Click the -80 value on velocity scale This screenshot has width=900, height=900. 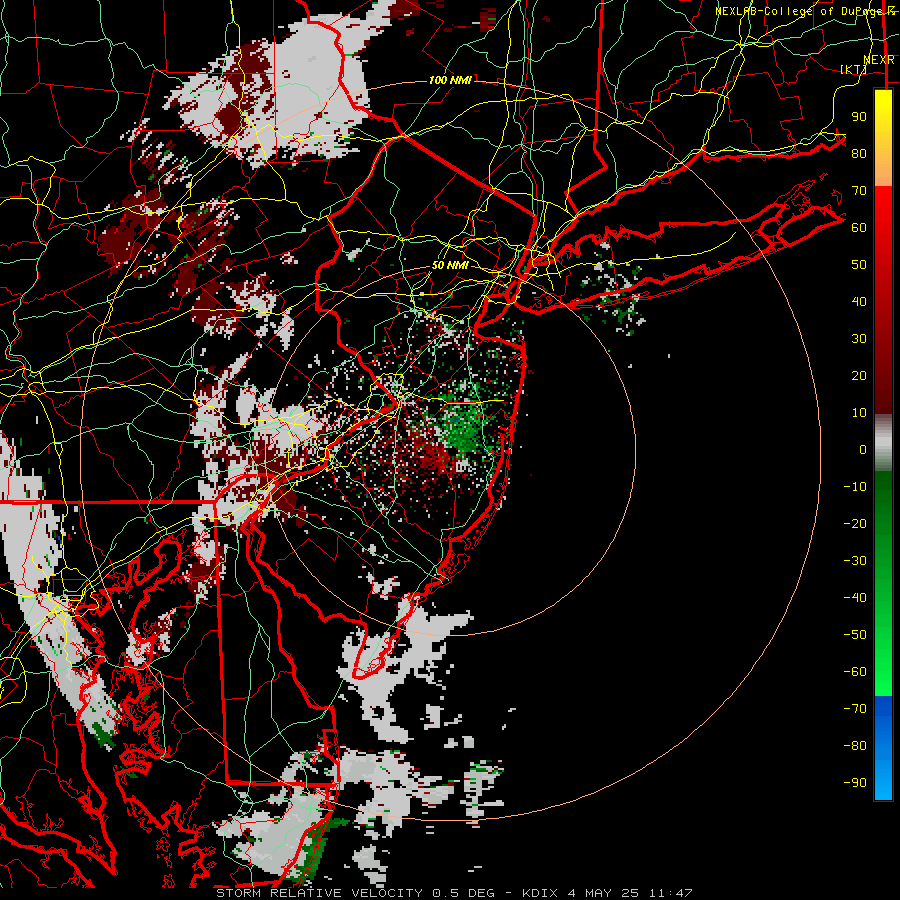[x=855, y=746]
